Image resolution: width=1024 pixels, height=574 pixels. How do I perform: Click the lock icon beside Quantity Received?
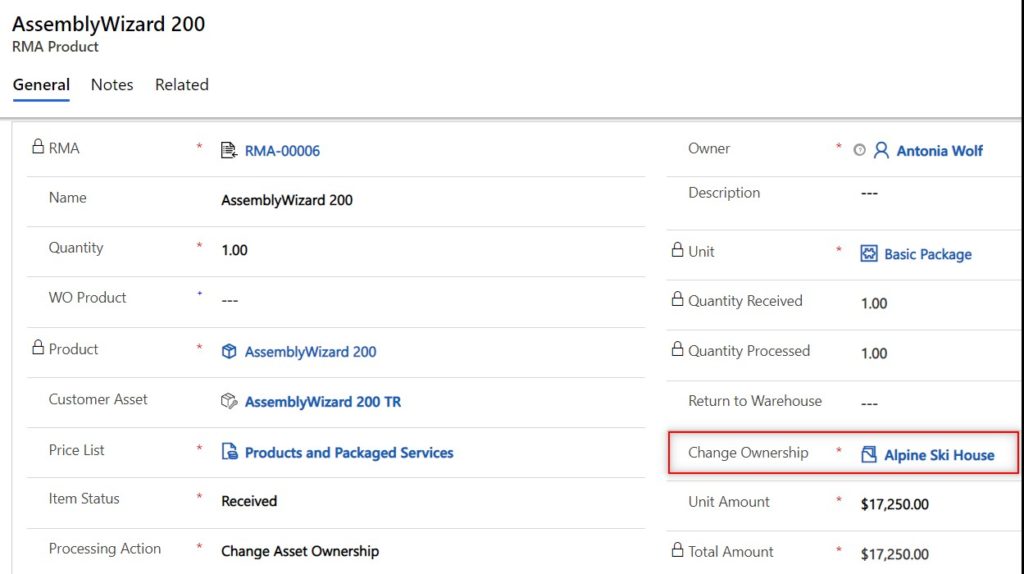pos(677,299)
